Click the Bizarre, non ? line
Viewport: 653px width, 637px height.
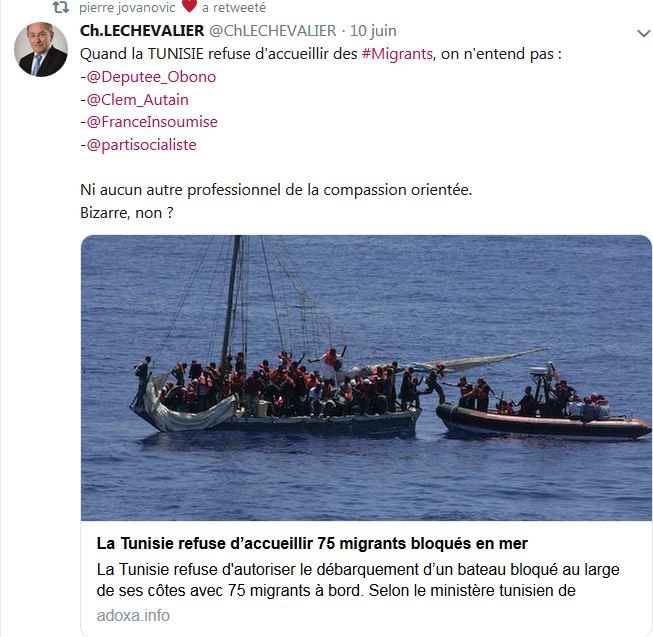127,213
